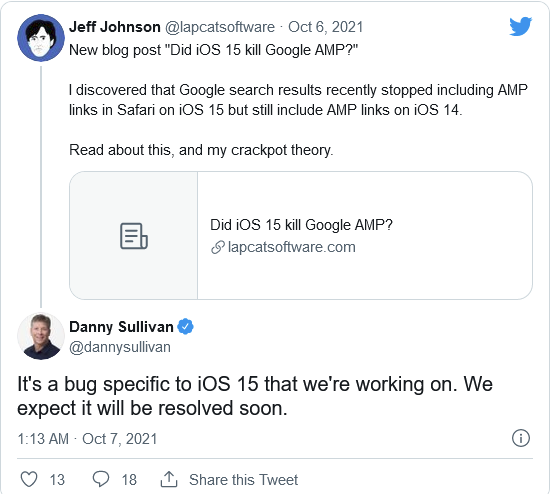
Task: Open Jeff Johnson's profile avatar
Action: [41, 38]
